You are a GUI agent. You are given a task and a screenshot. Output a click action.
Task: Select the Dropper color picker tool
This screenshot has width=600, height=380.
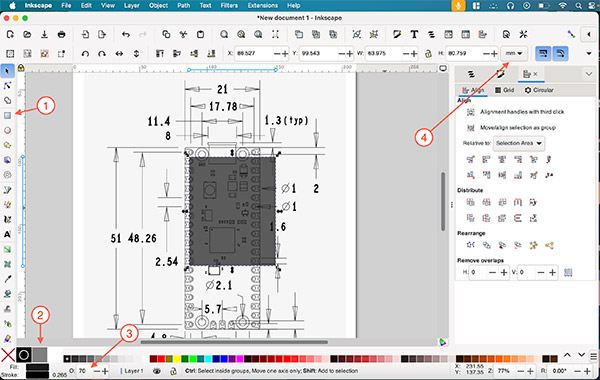coord(7,279)
